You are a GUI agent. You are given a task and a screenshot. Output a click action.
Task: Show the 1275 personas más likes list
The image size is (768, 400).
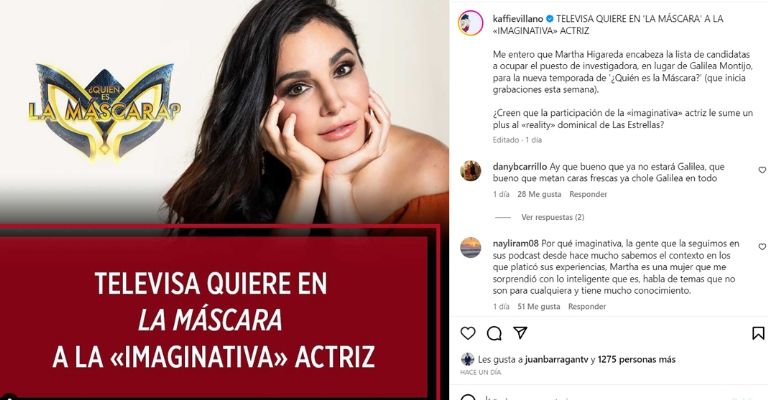[x=636, y=360]
